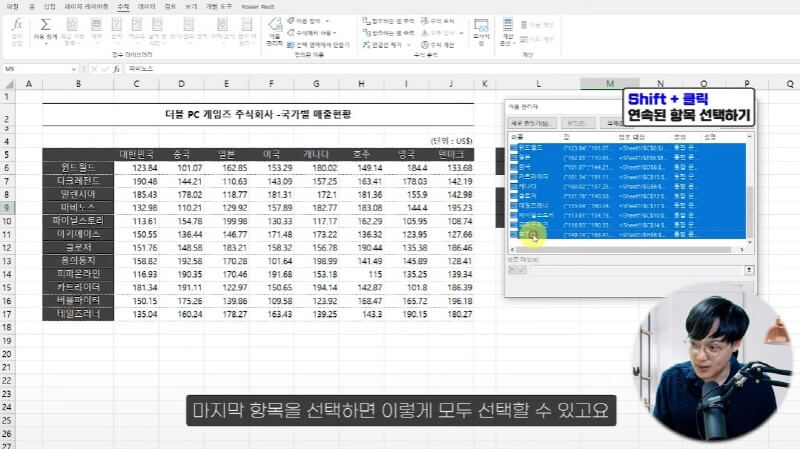Click the Calculate Sheet ribbon item
The width and height of the screenshot is (800, 449).
click(537, 39)
